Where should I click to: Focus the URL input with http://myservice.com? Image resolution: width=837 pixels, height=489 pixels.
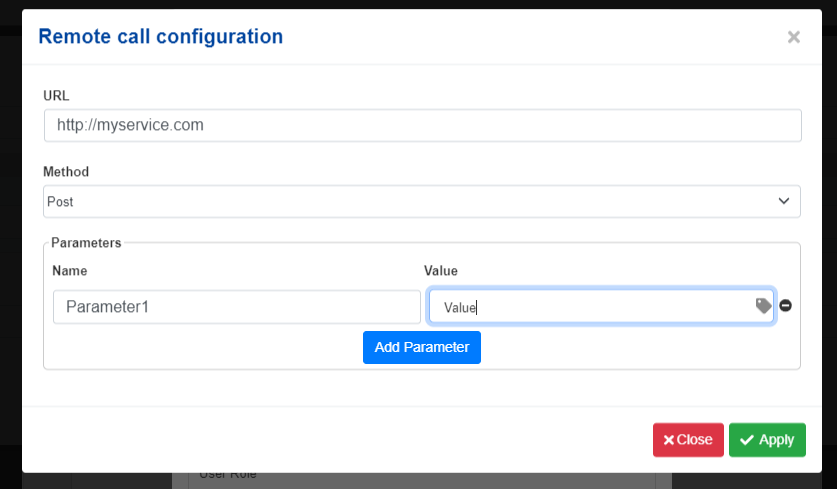423,125
